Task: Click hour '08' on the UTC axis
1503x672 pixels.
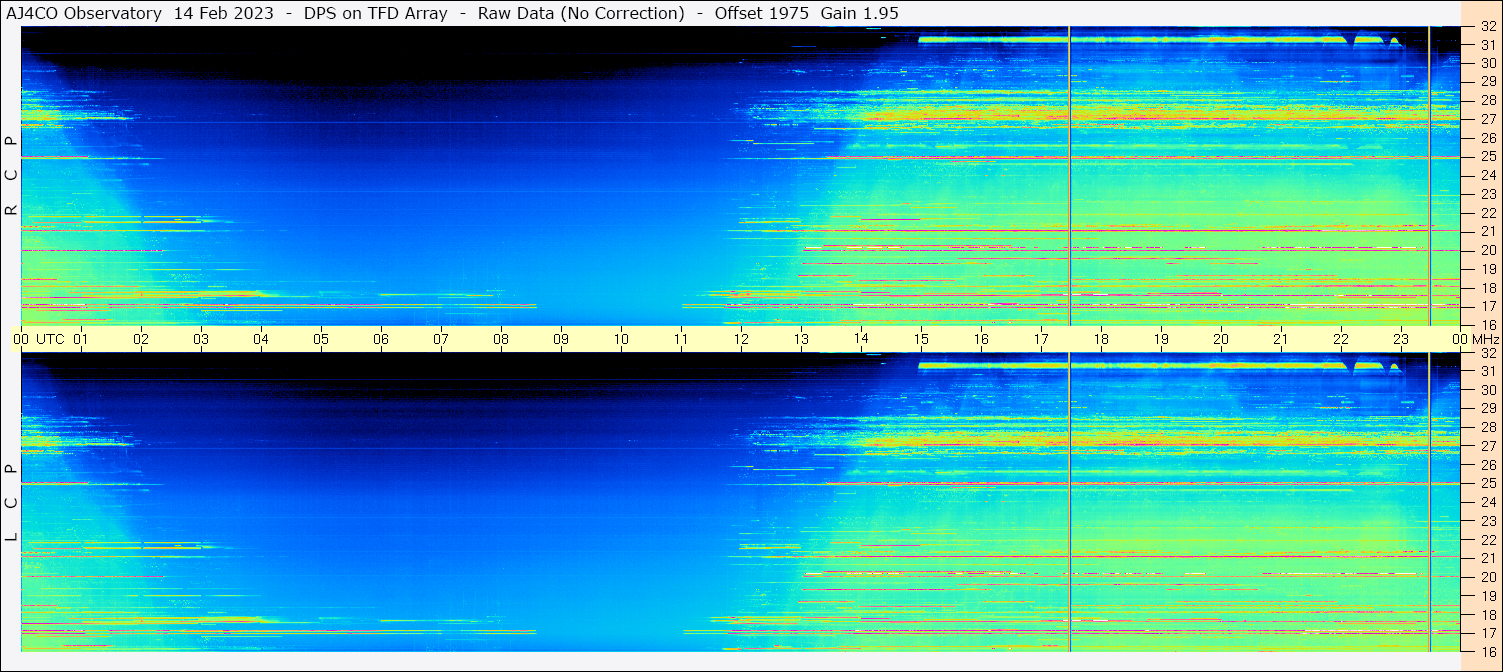Action: [501, 339]
